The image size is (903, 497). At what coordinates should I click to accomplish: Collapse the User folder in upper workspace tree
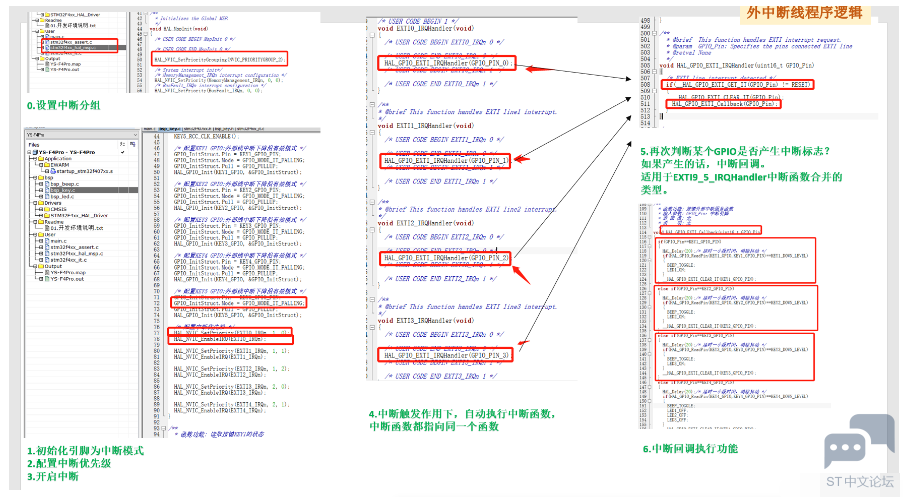[x=37, y=31]
